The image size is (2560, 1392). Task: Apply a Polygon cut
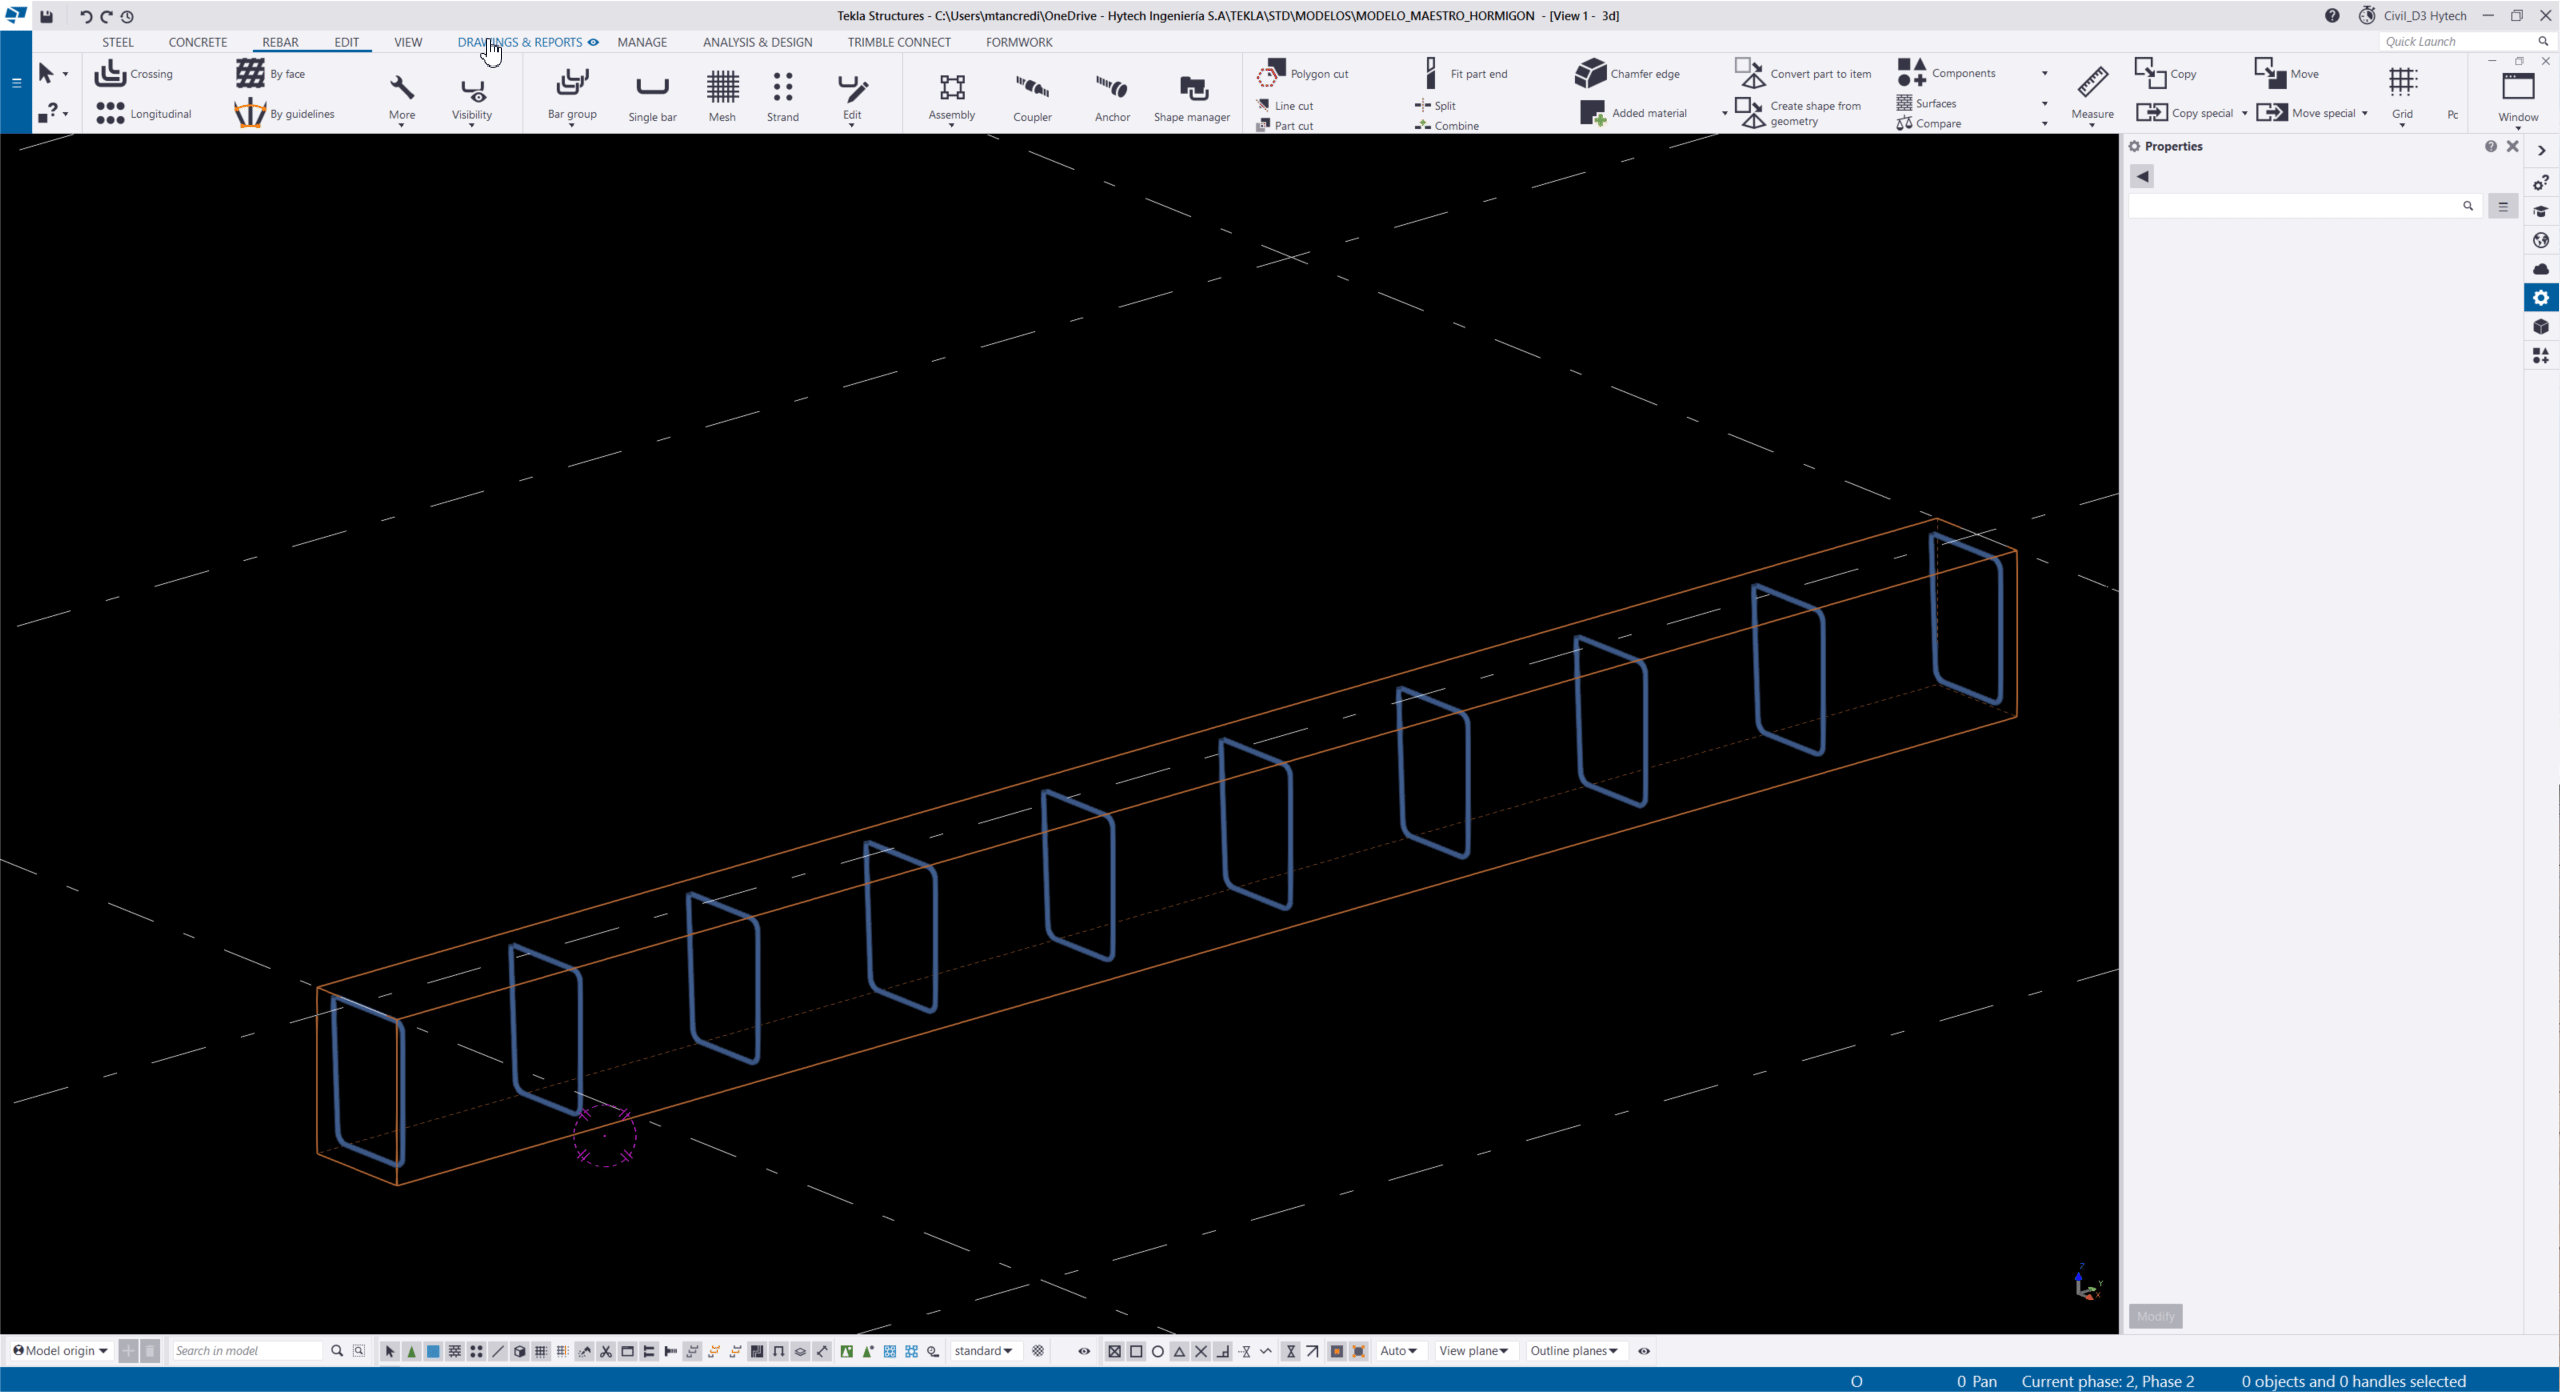(1313, 72)
